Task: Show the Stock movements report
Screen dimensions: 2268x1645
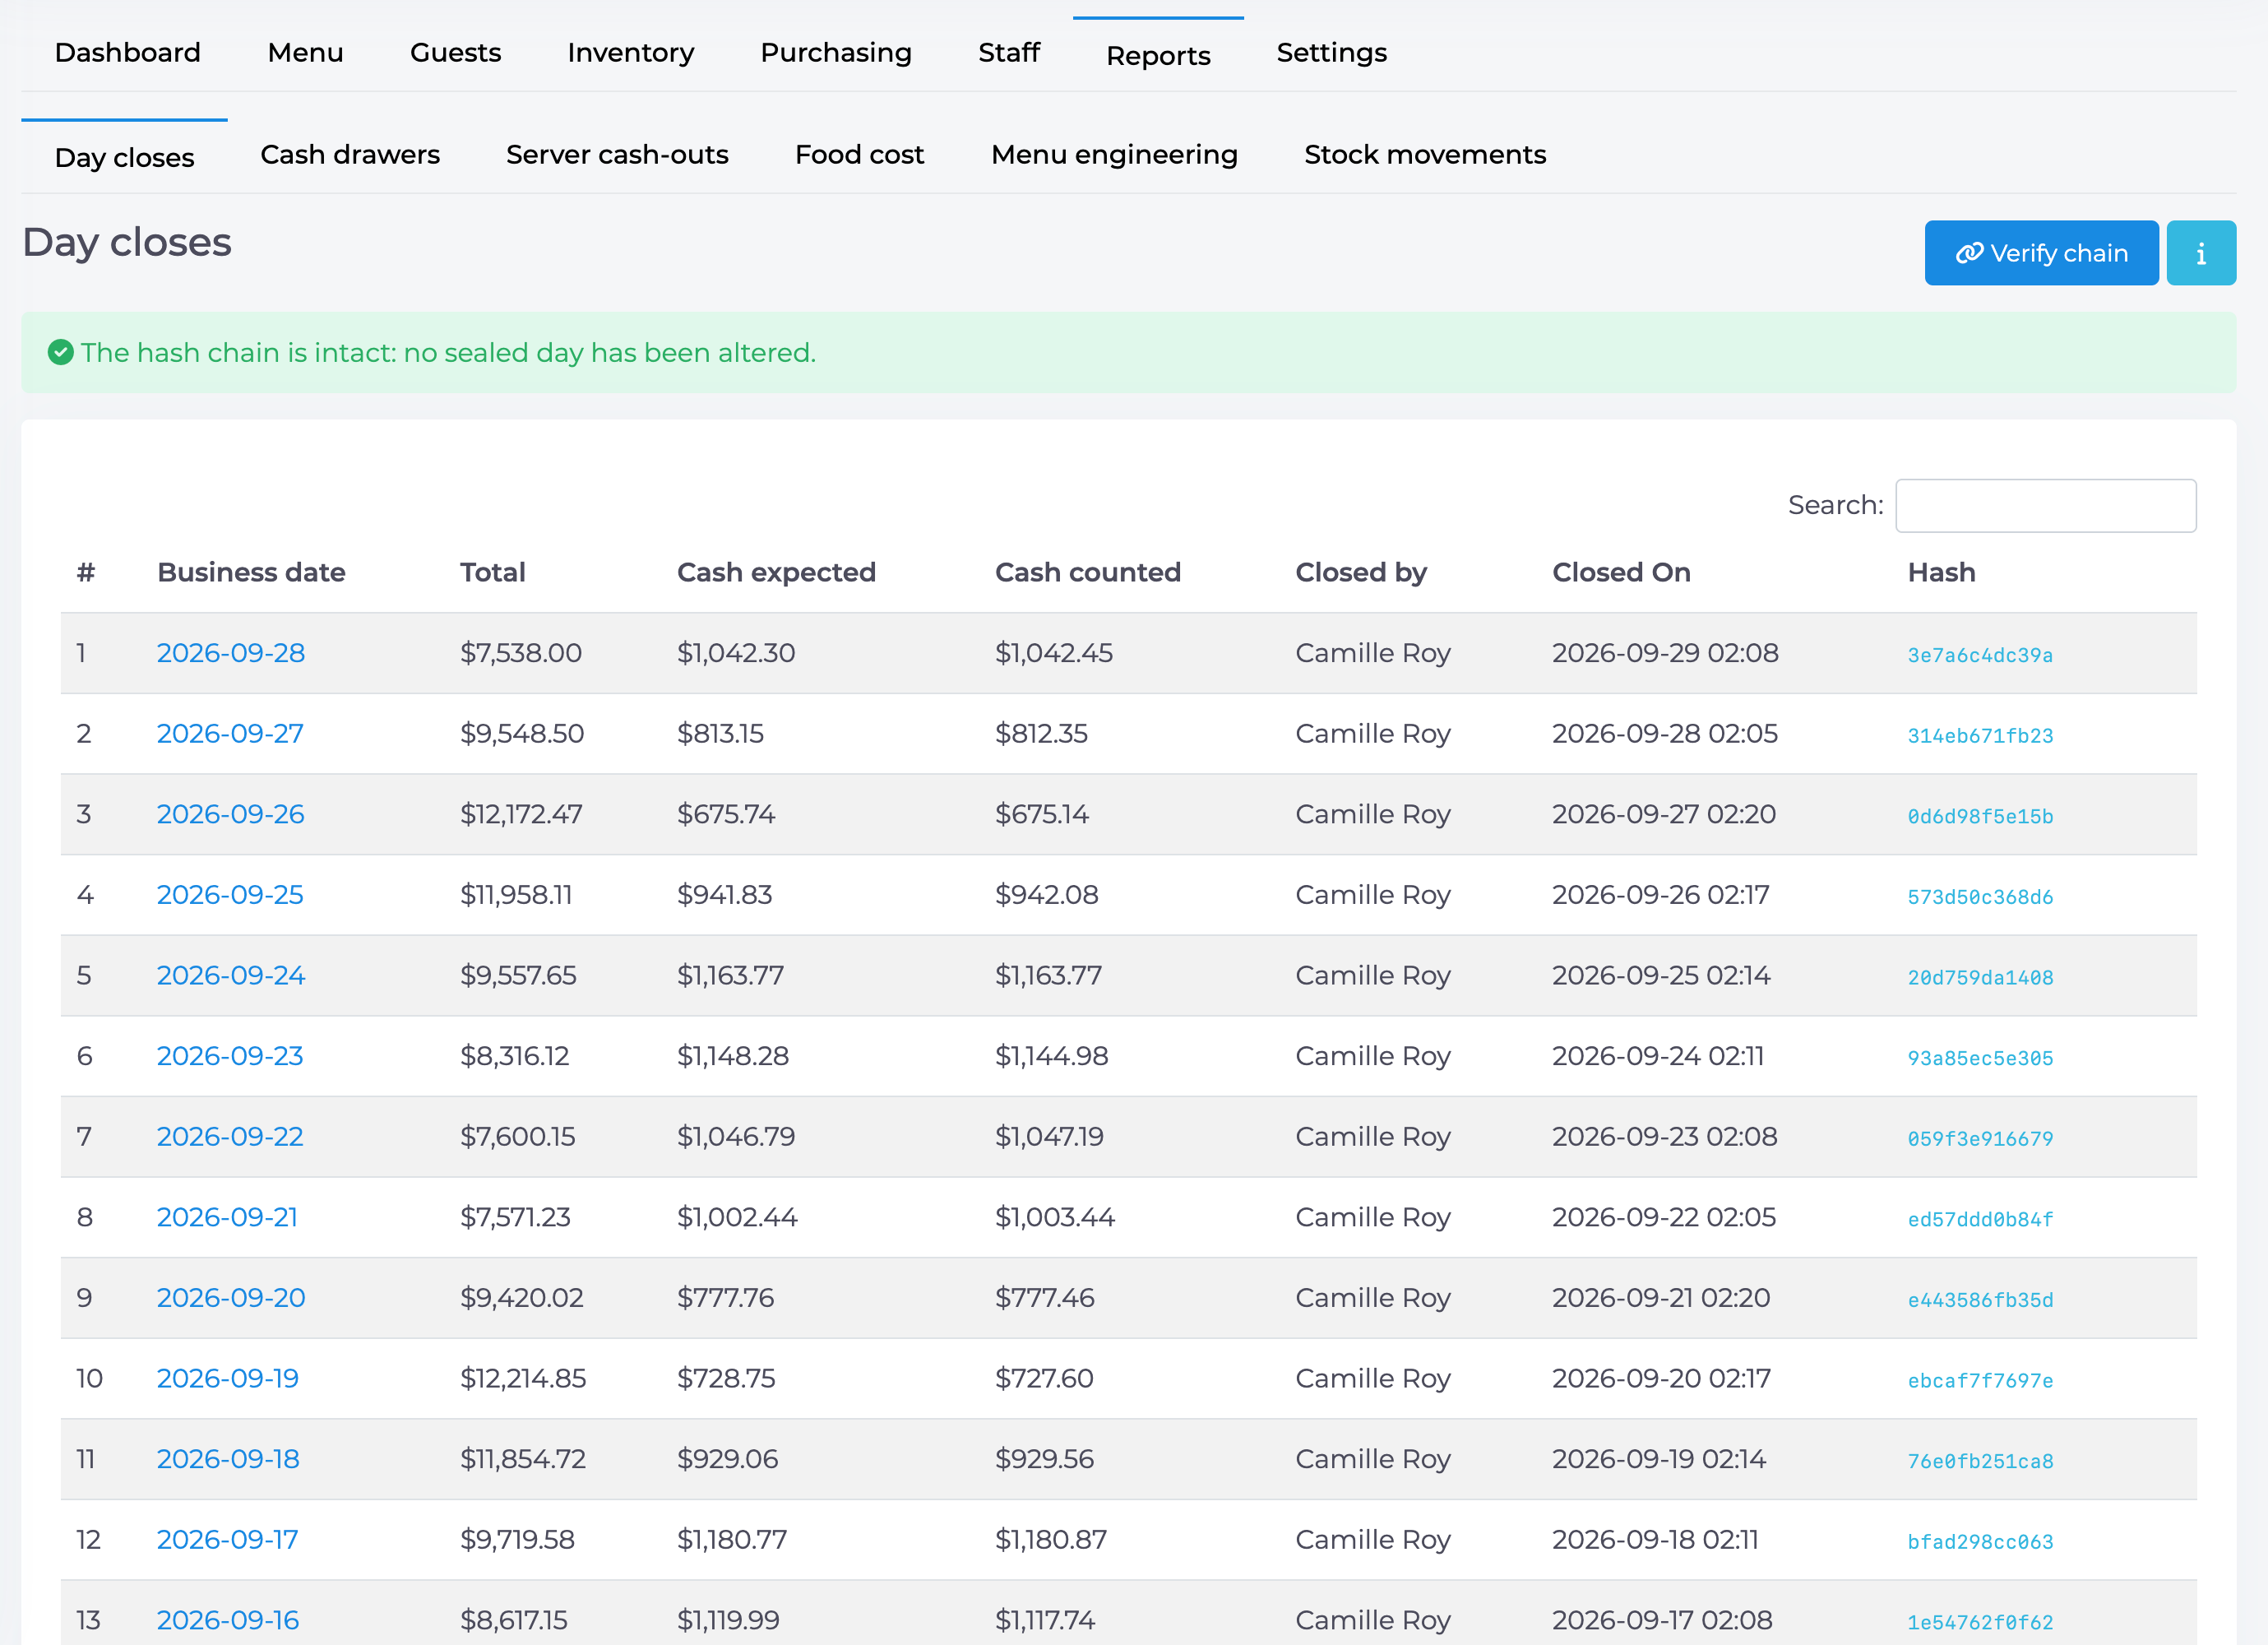Action: 1425,155
